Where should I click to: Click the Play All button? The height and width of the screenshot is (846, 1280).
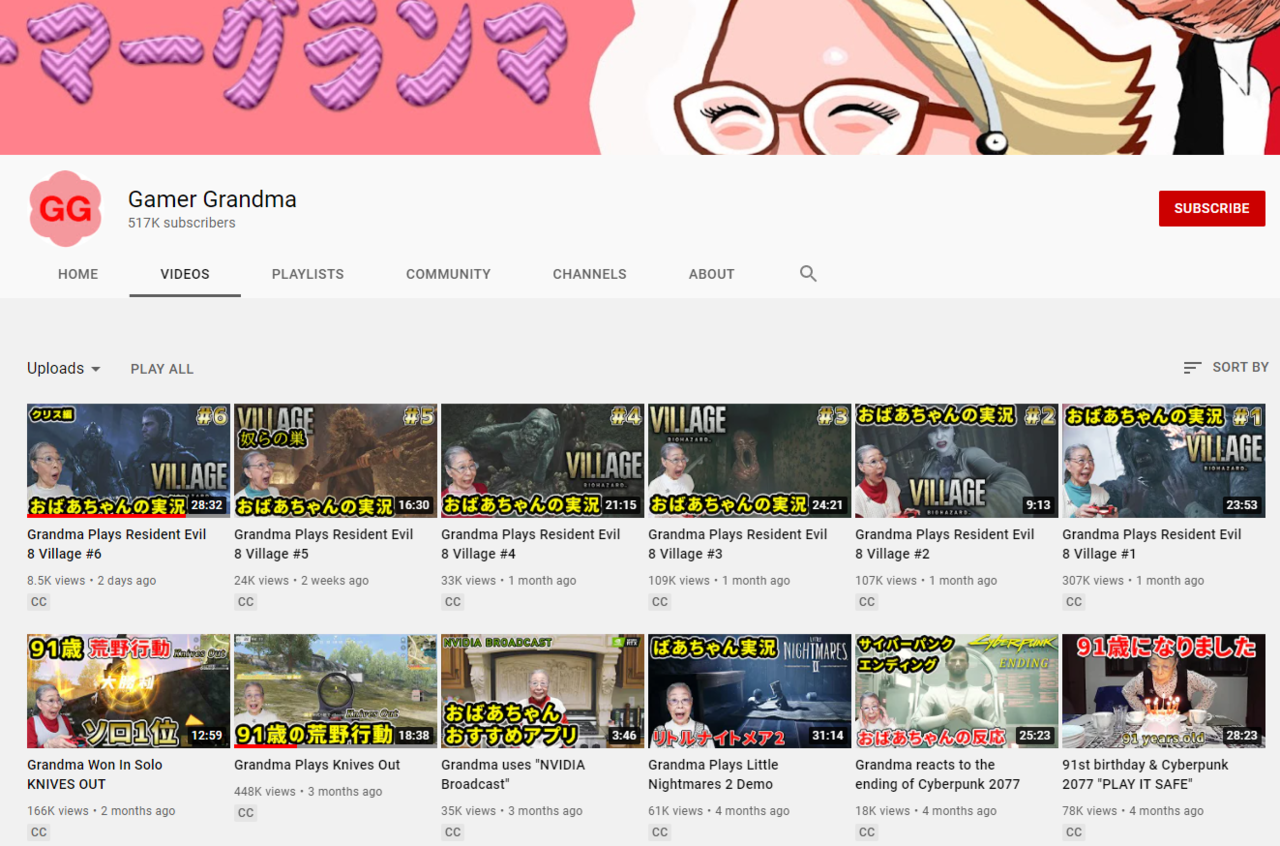click(x=162, y=369)
